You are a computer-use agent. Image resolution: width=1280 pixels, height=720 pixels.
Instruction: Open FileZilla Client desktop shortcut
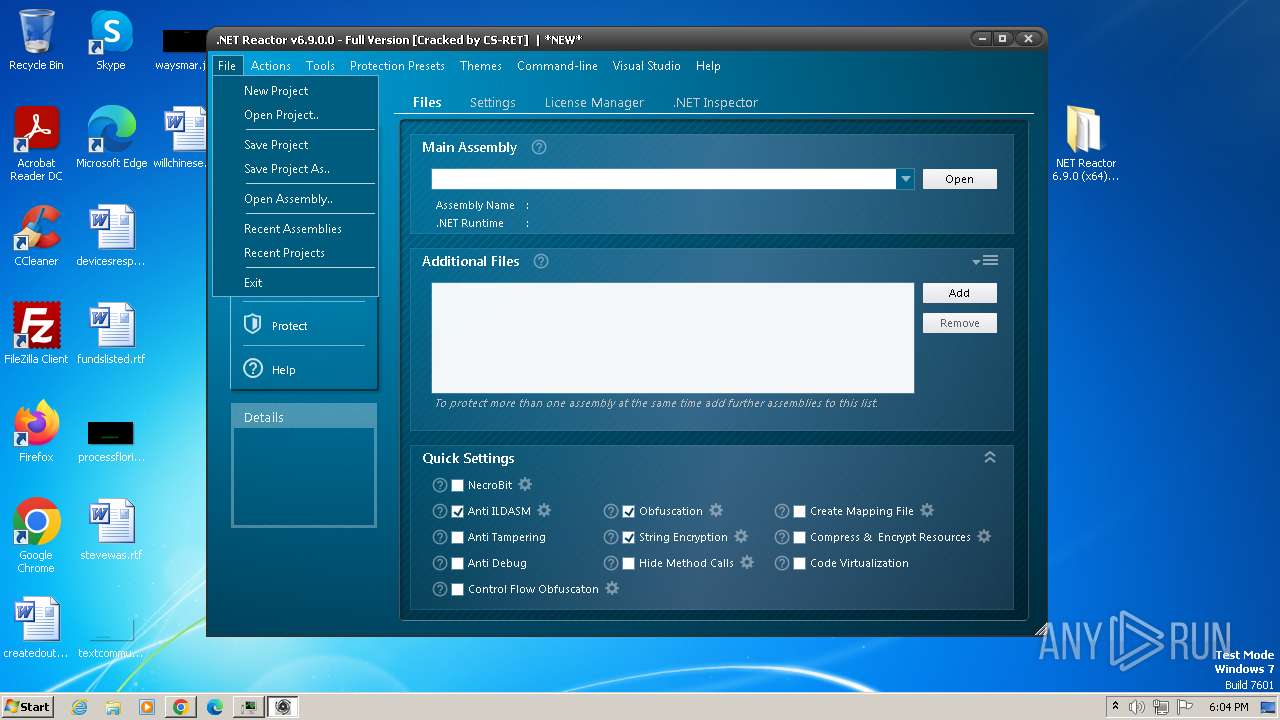[36, 334]
